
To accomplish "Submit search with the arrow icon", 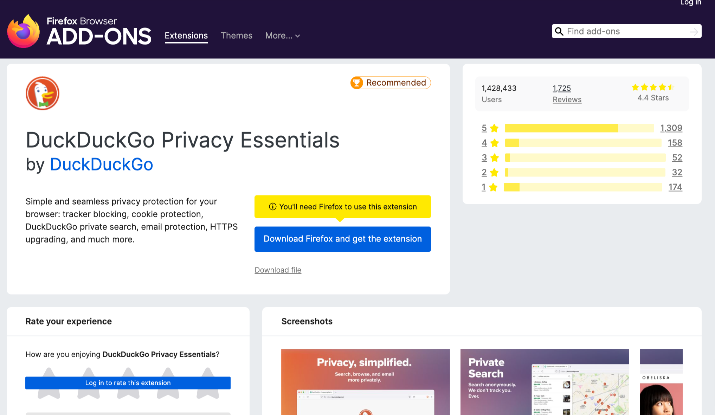I will tap(694, 31).
